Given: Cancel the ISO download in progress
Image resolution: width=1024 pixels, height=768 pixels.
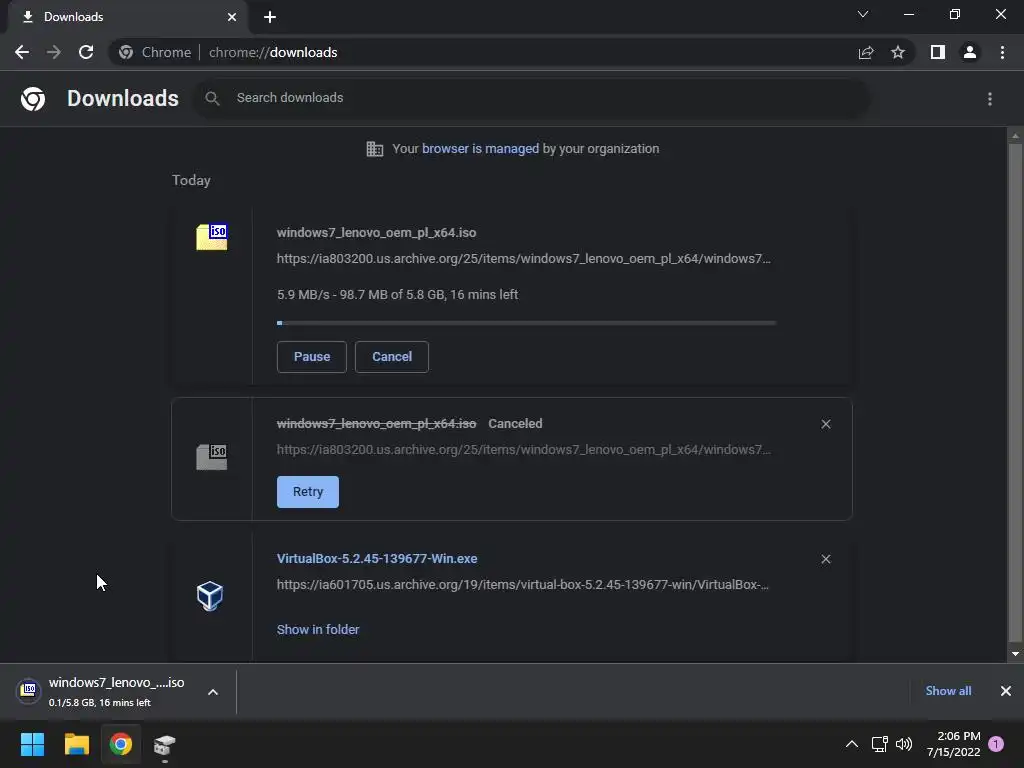Looking at the screenshot, I should click(392, 357).
